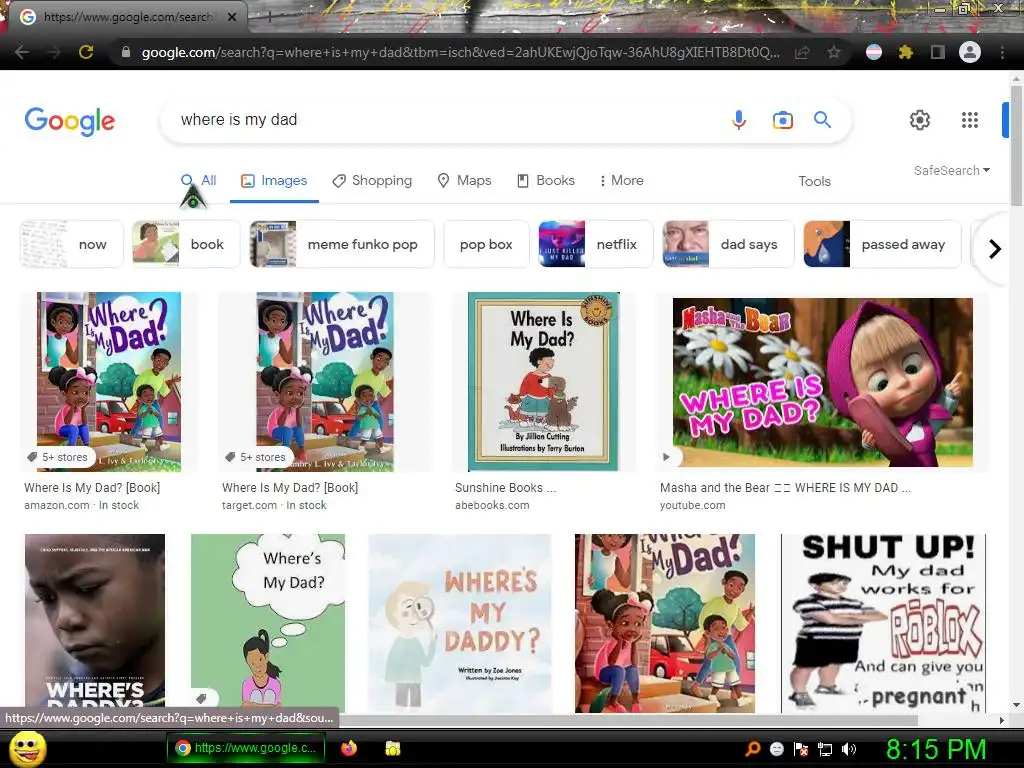Open Google quick settings gear
This screenshot has width=1024, height=768.
coord(920,120)
